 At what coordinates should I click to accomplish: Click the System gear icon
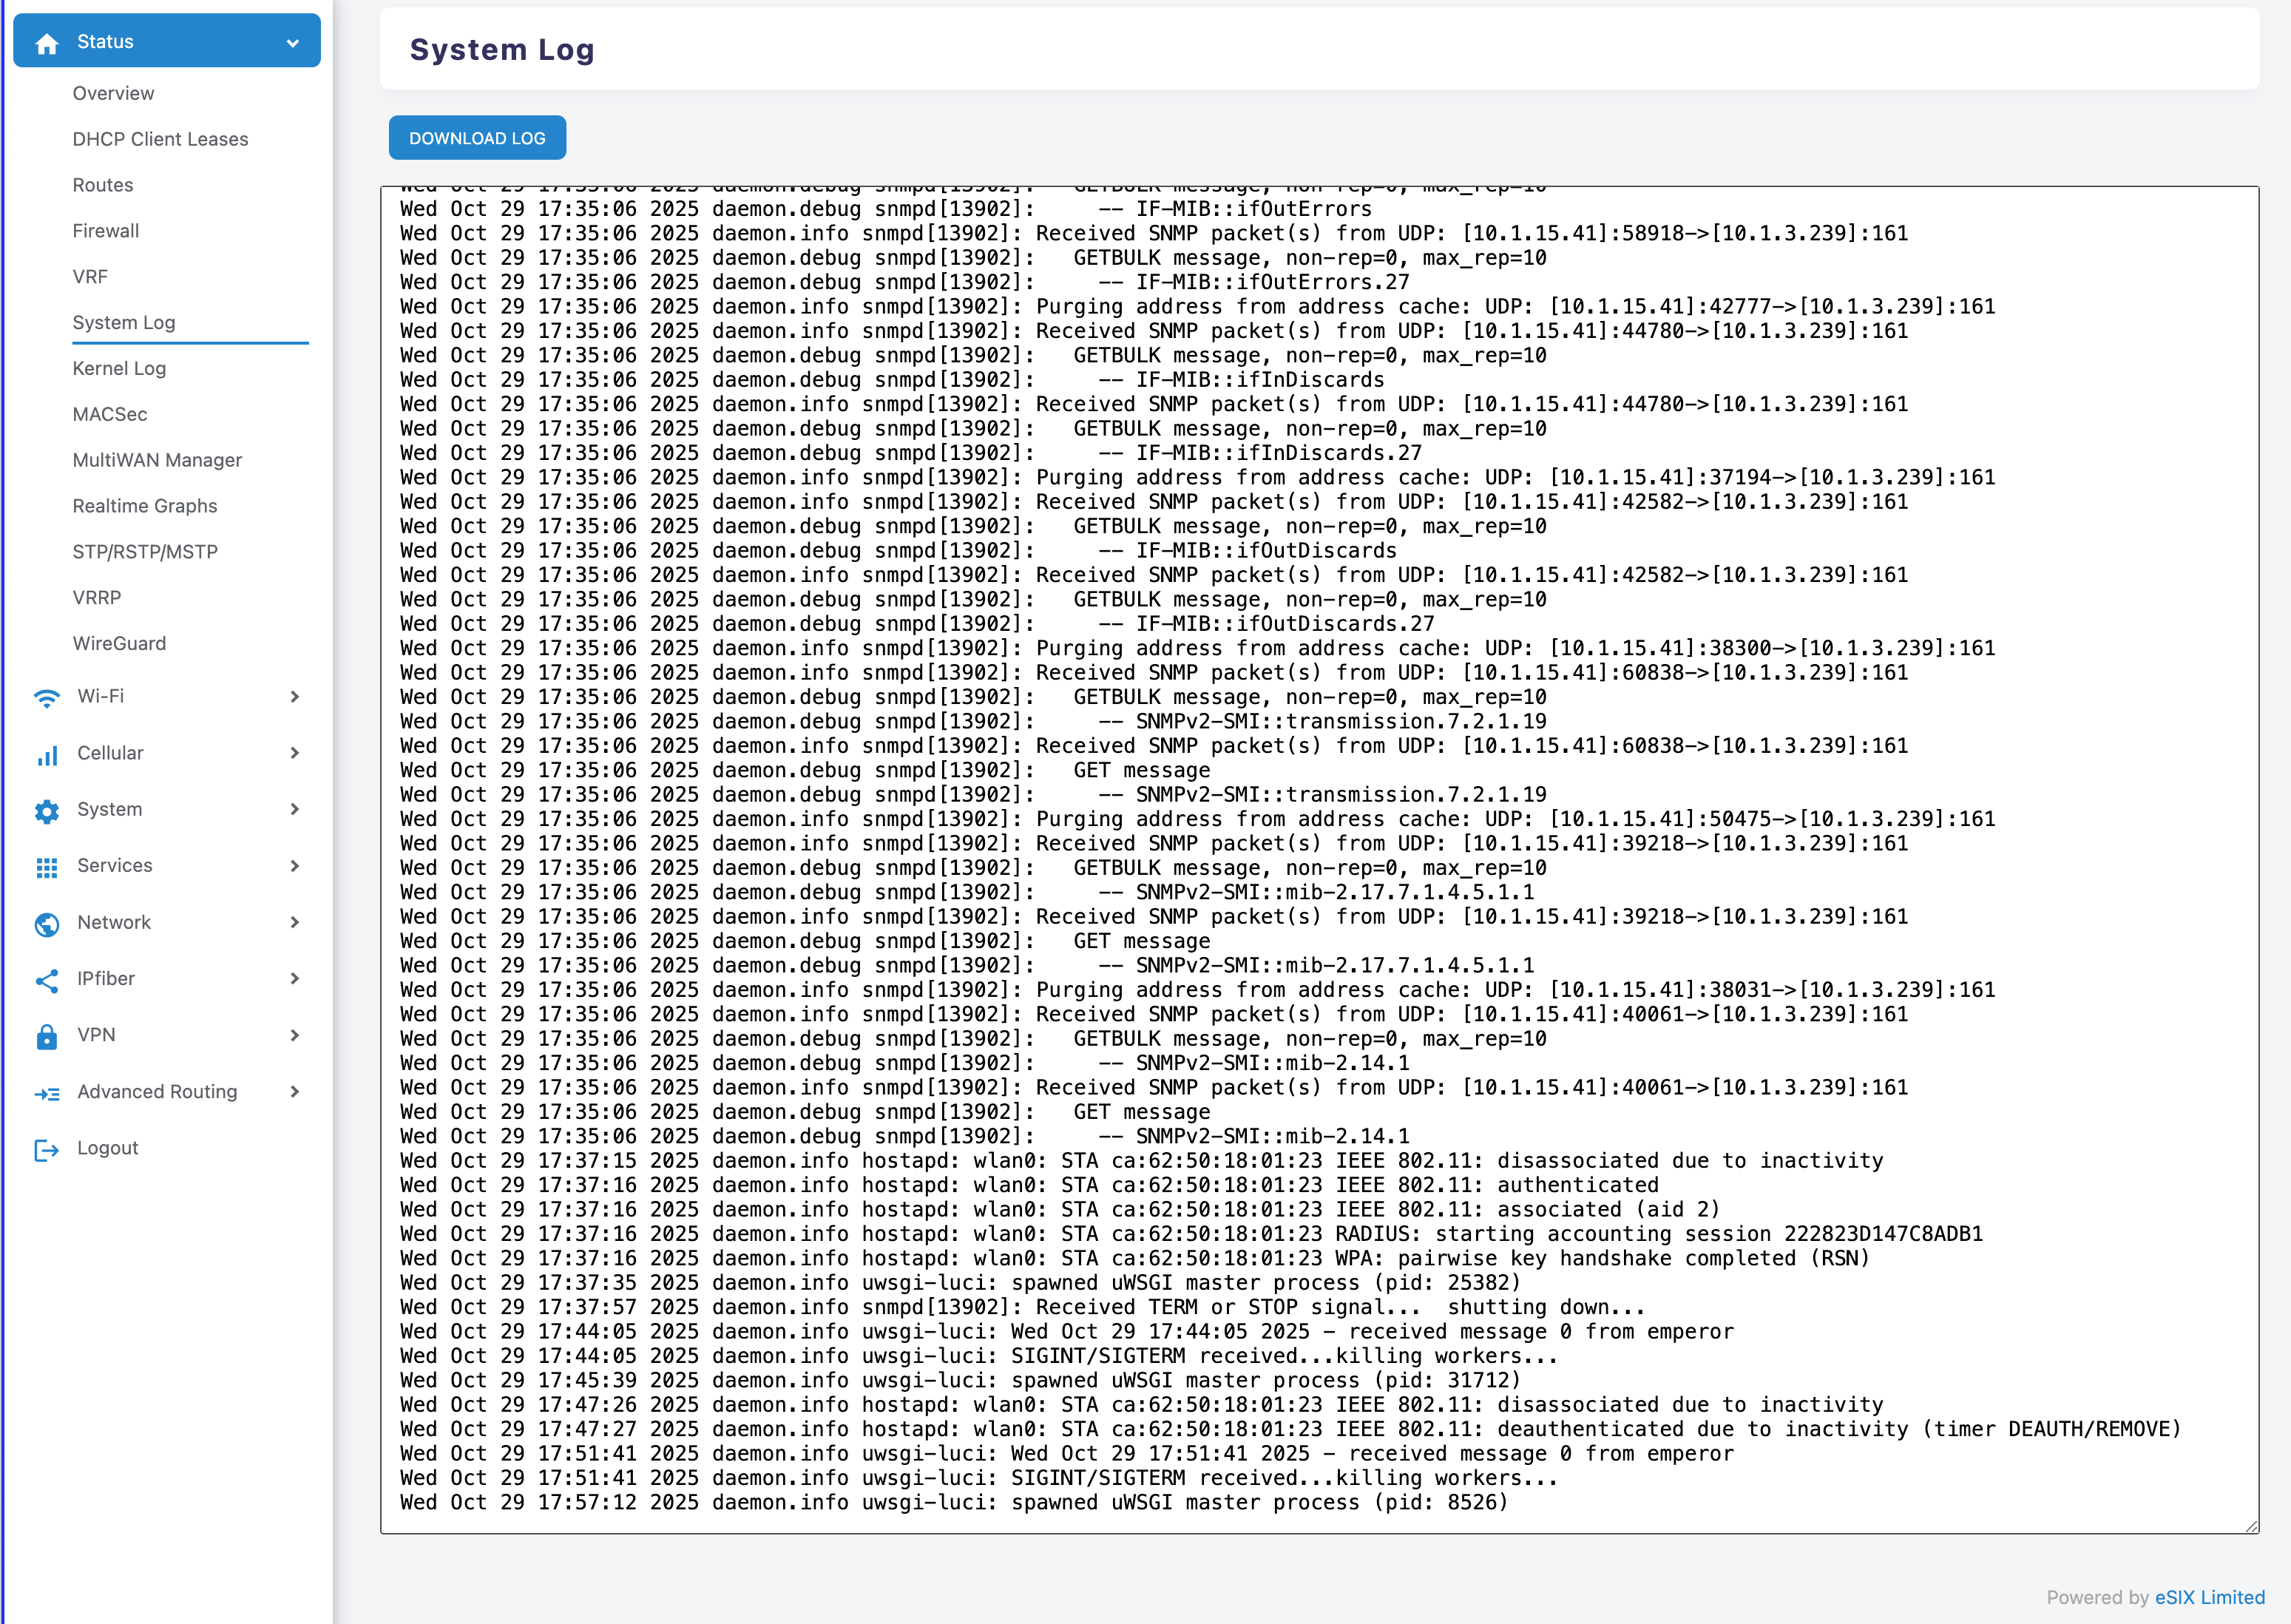tap(47, 810)
